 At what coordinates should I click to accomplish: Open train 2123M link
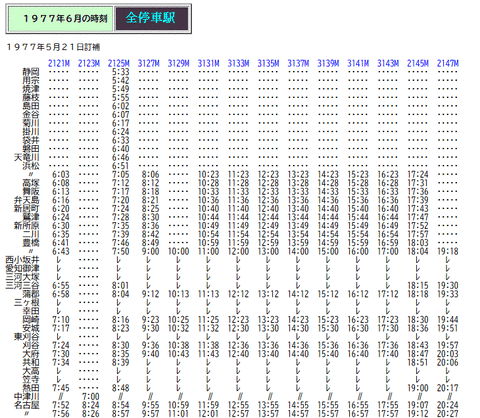click(89, 63)
